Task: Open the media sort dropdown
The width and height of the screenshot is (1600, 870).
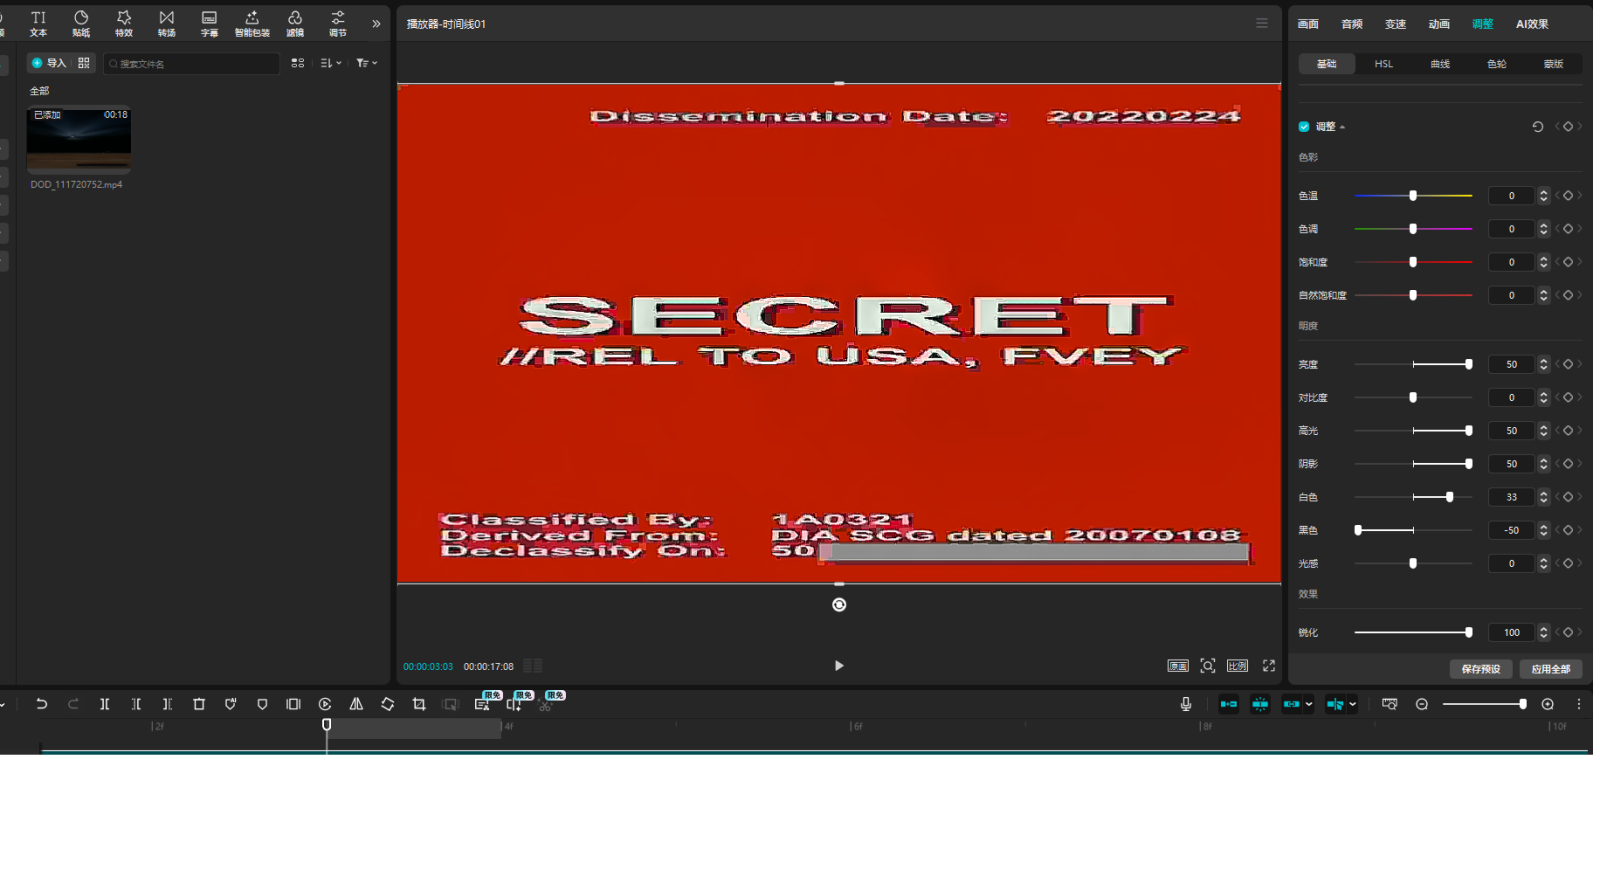Action: point(330,63)
